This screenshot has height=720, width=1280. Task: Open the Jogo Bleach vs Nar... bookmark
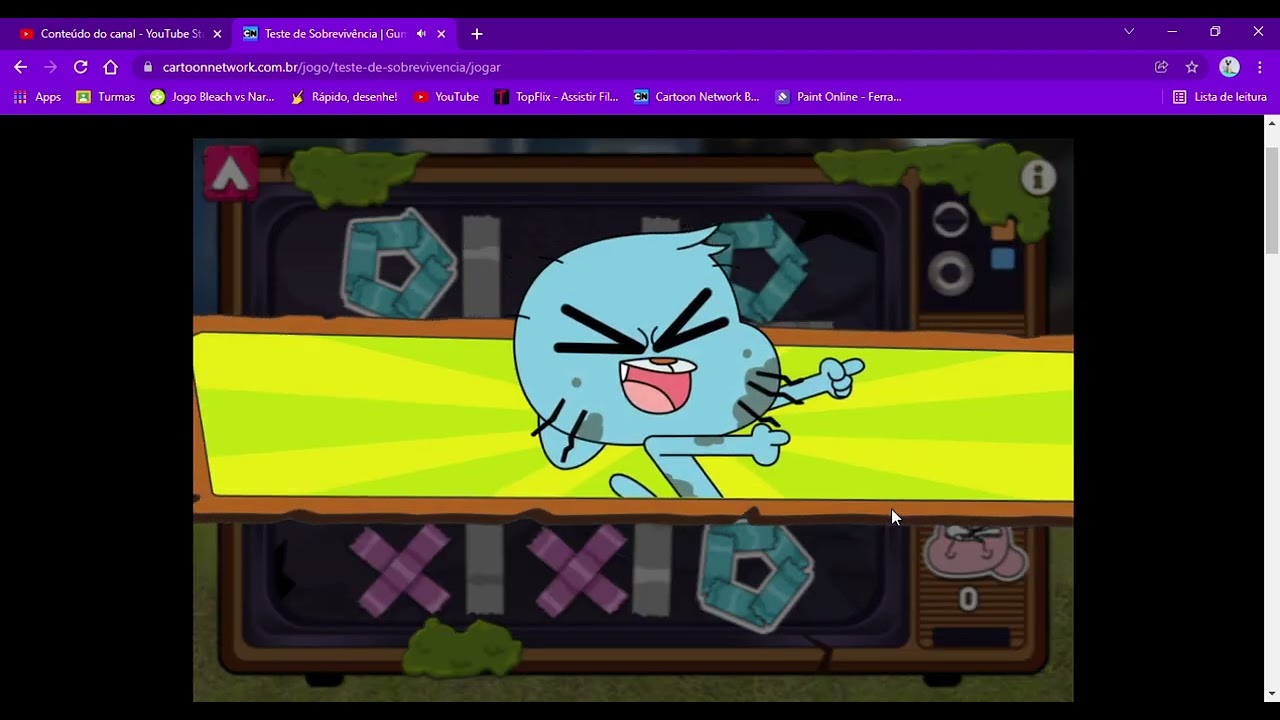point(212,97)
